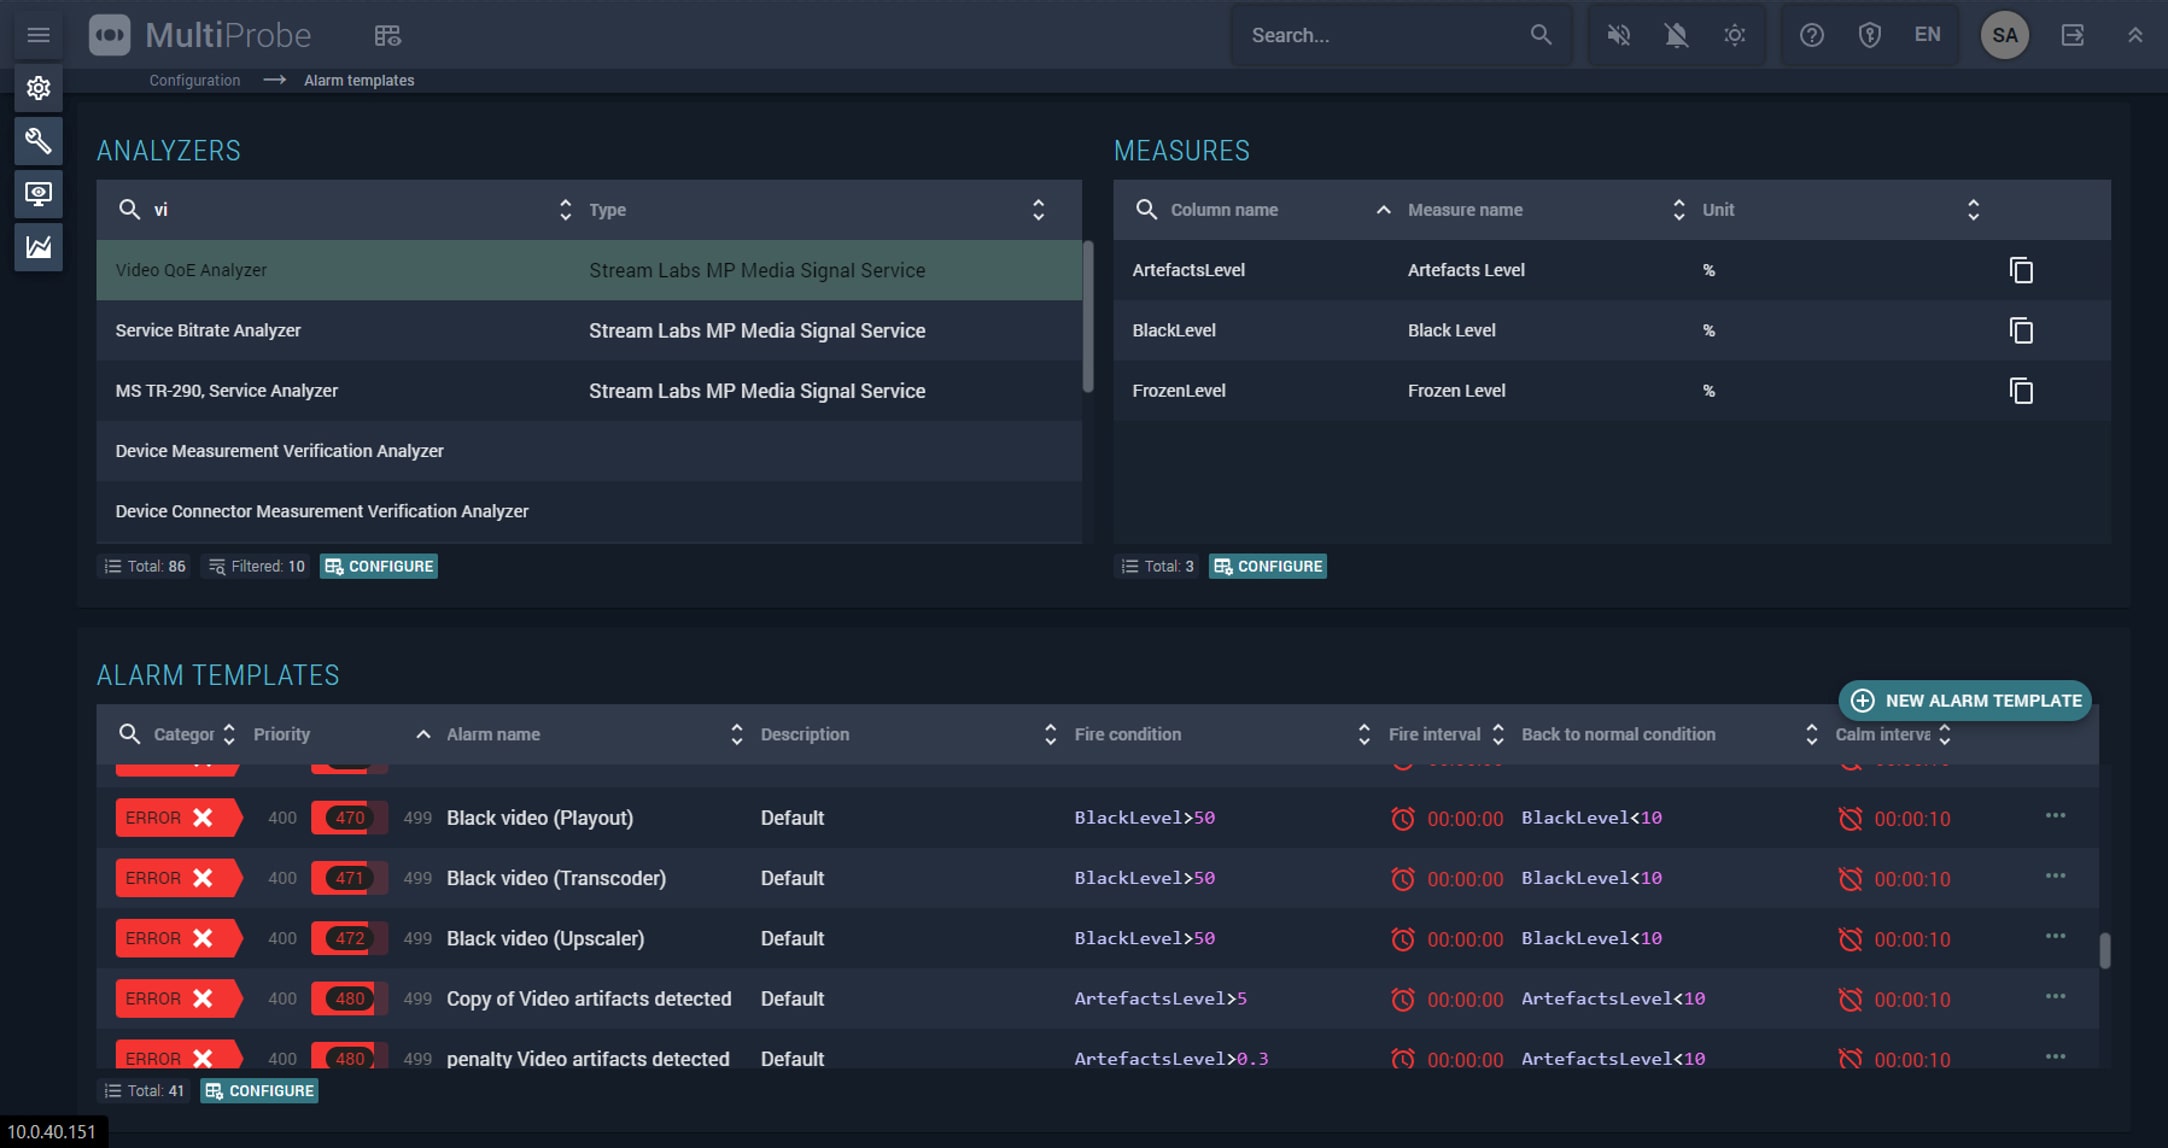Select Copy of Video artifacts detected alarm name

589,998
